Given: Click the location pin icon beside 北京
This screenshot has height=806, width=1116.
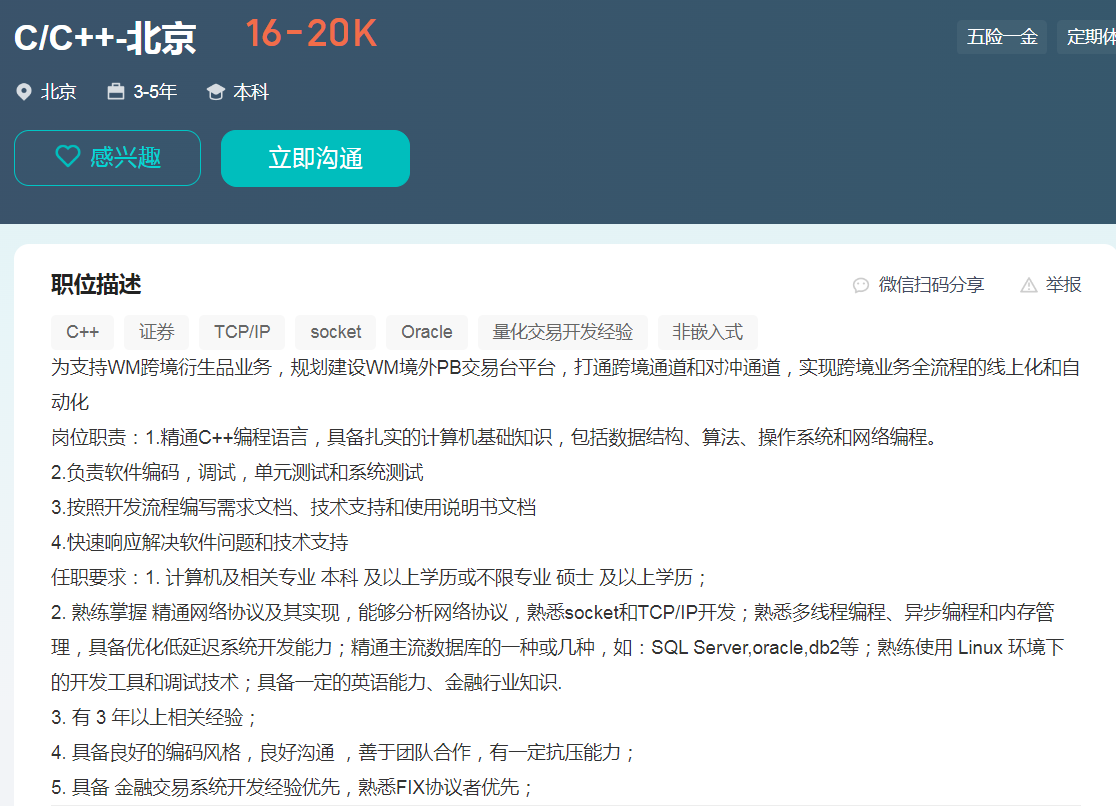Looking at the screenshot, I should click(24, 92).
